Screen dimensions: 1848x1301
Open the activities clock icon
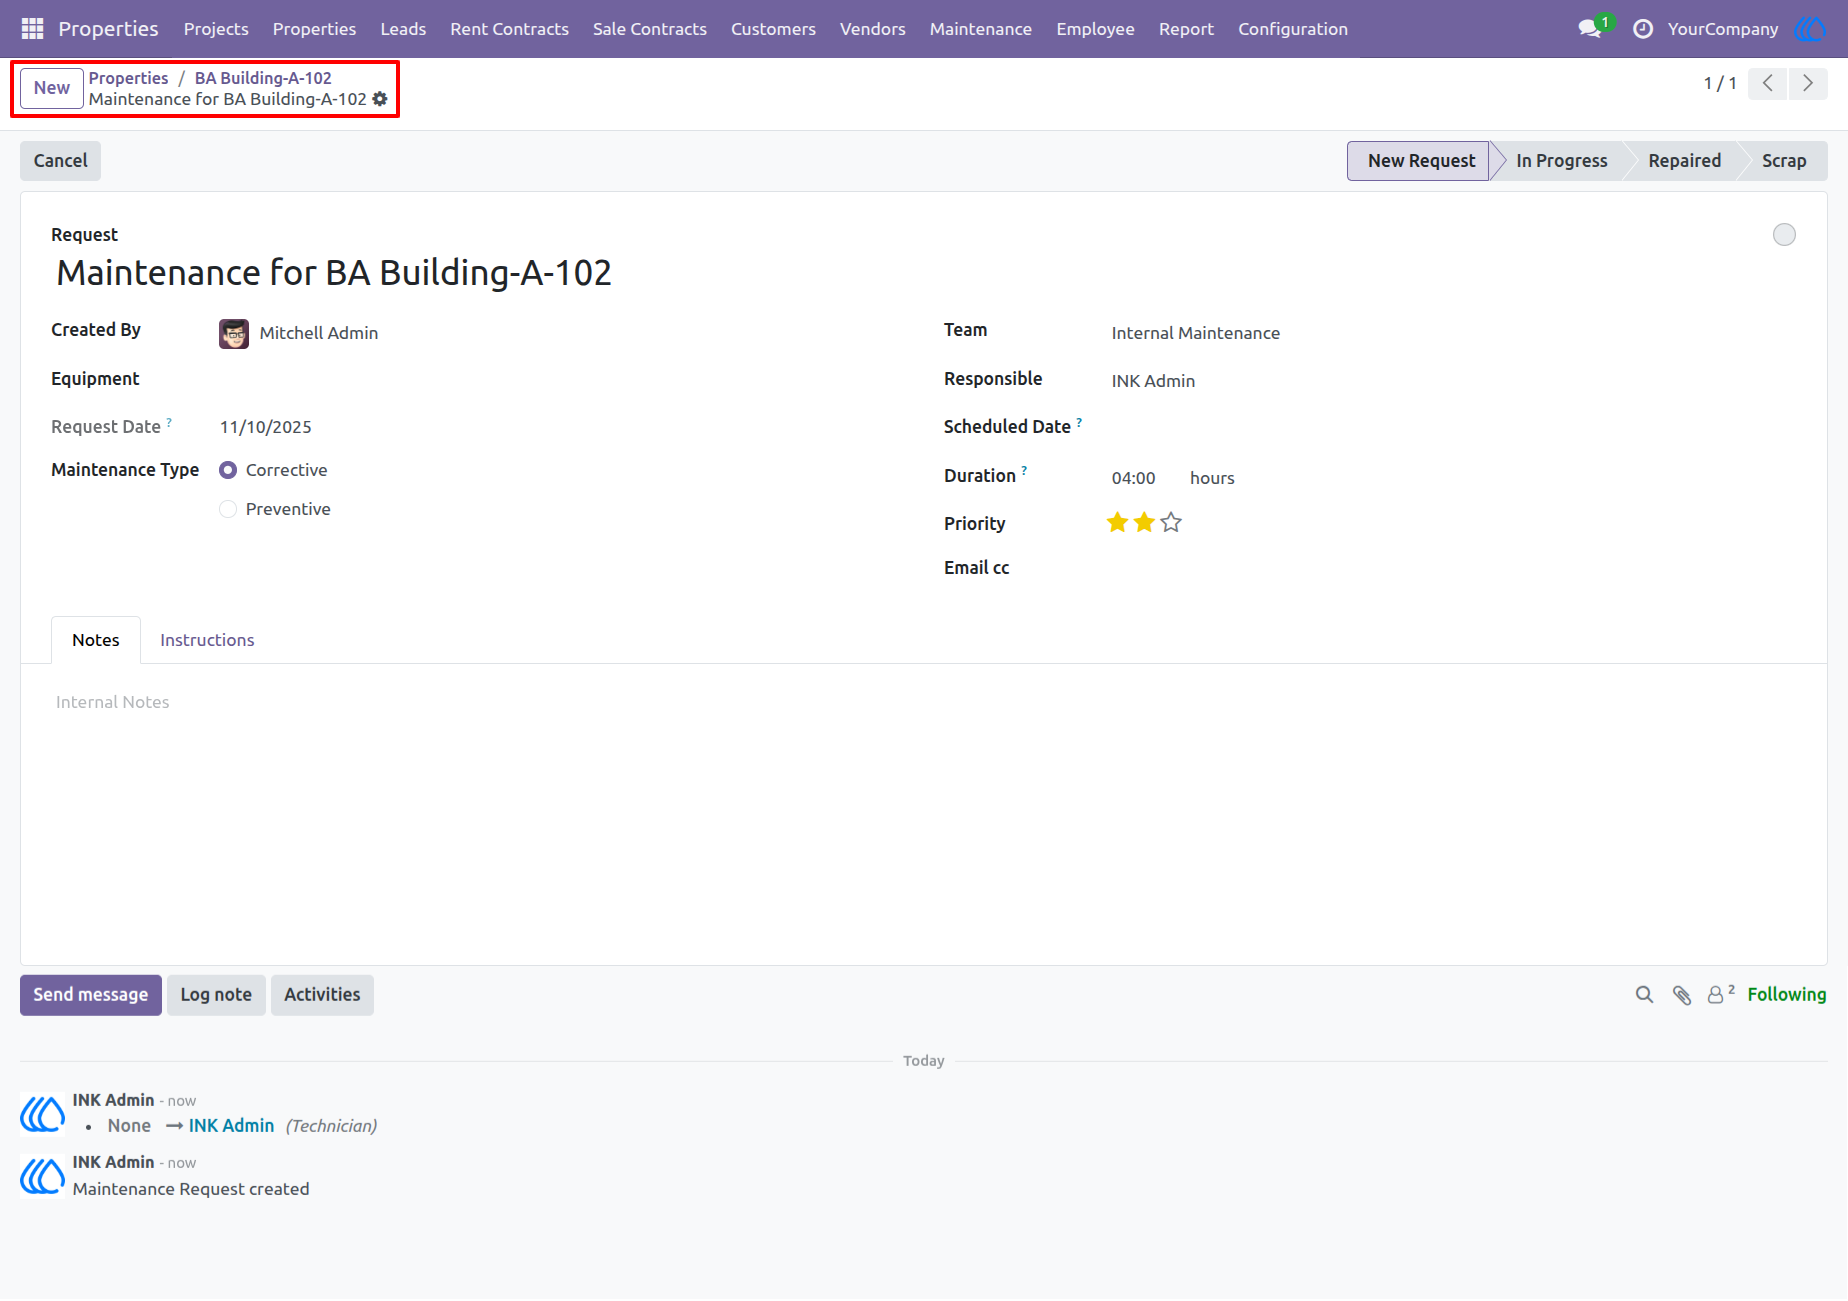(x=1643, y=29)
